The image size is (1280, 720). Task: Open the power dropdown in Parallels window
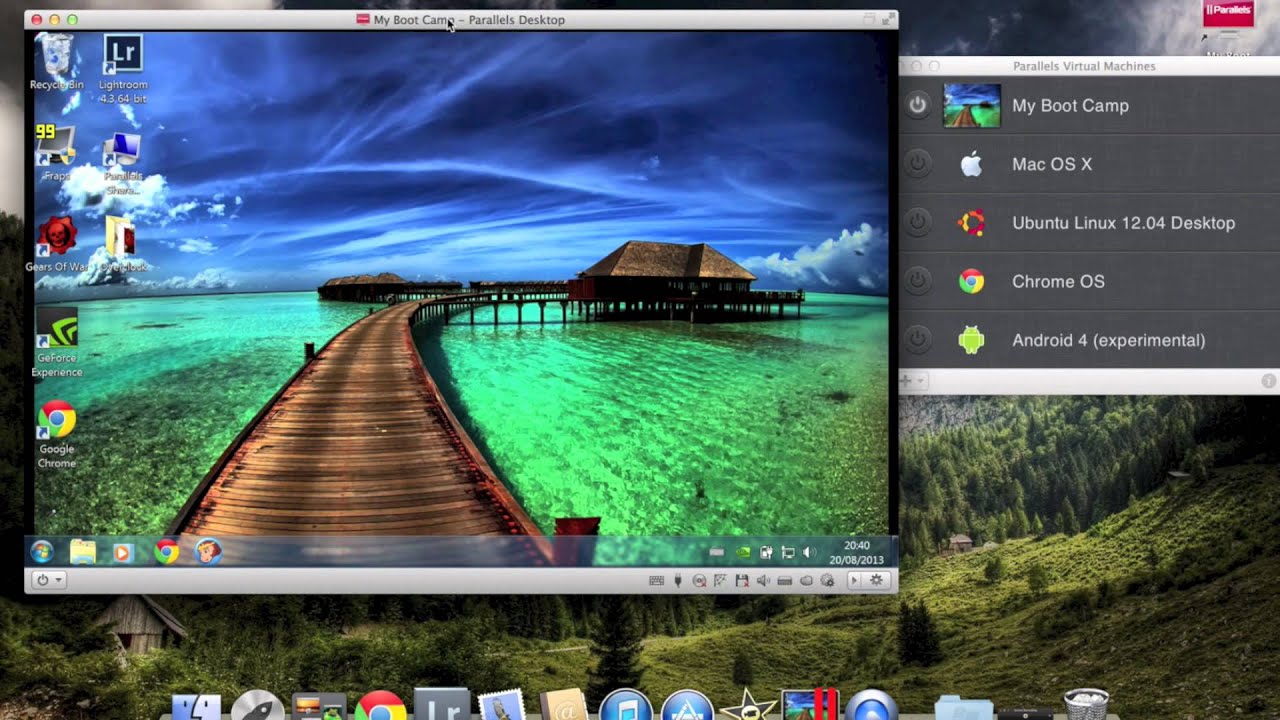pos(49,580)
